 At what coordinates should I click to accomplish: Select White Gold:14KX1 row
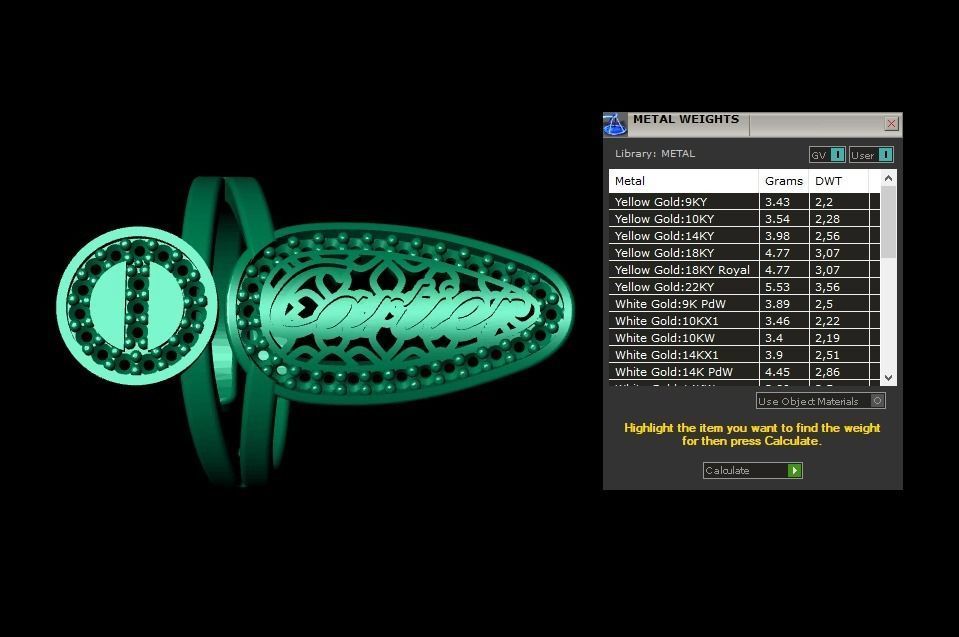point(744,355)
